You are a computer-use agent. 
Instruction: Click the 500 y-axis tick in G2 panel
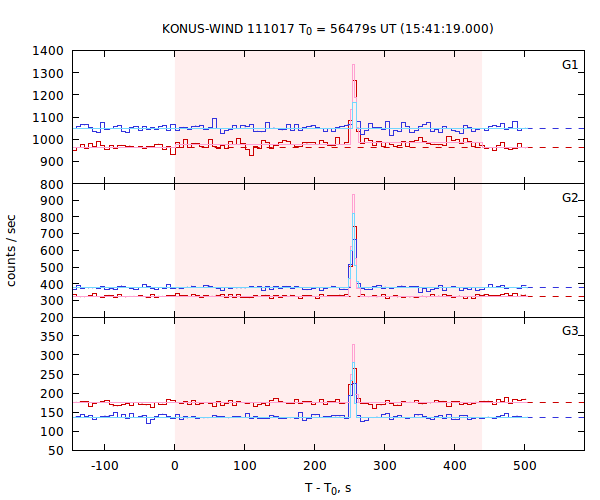click(x=52, y=267)
